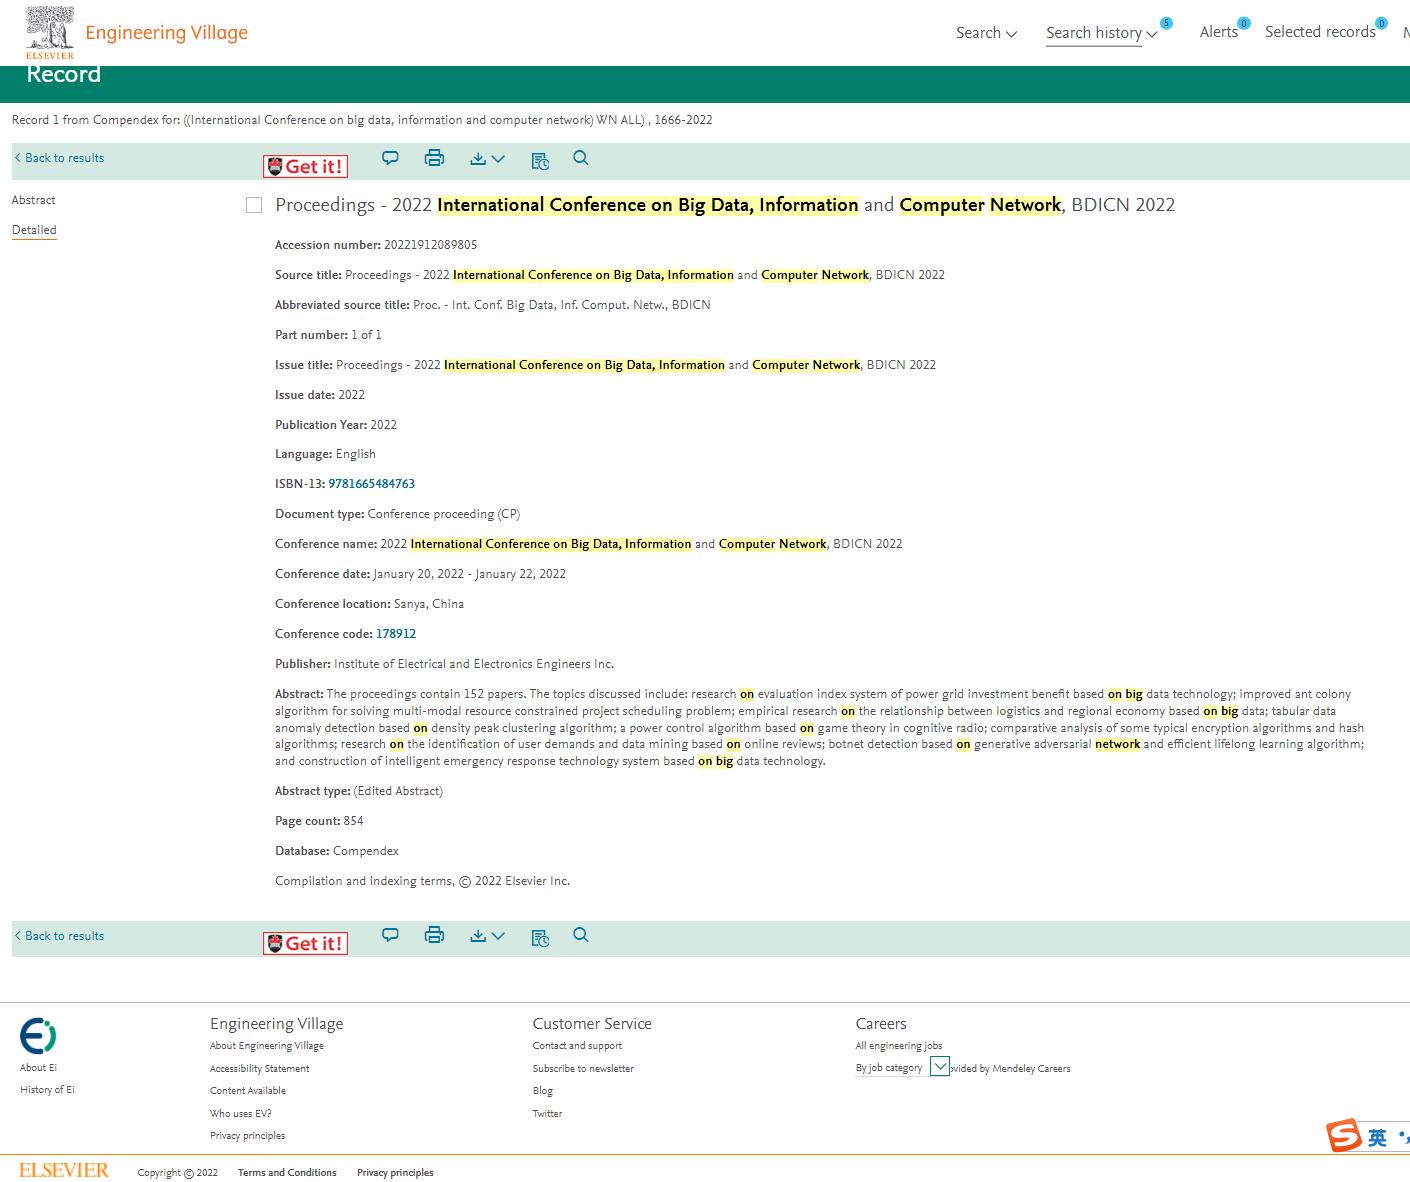Open the Search history dropdown
The width and height of the screenshot is (1410, 1182).
pyautogui.click(x=1101, y=33)
